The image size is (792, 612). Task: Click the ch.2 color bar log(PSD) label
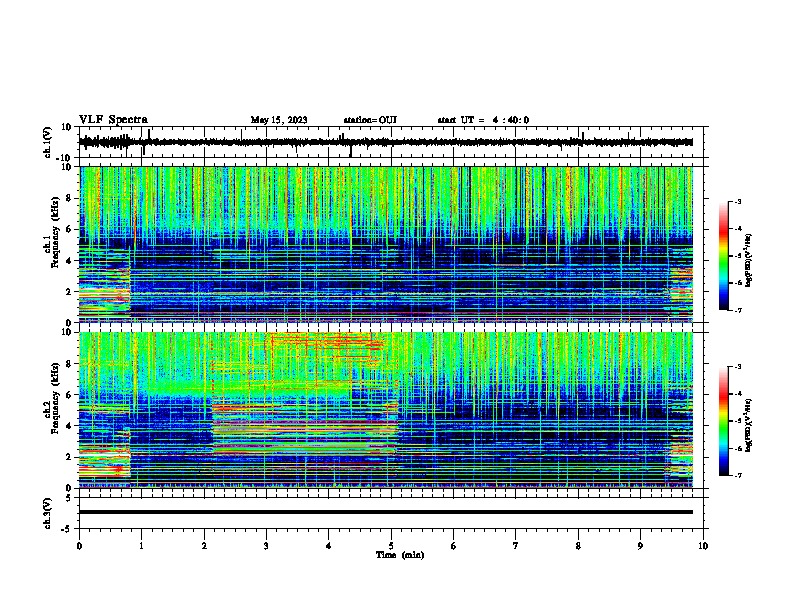pyautogui.click(x=749, y=426)
